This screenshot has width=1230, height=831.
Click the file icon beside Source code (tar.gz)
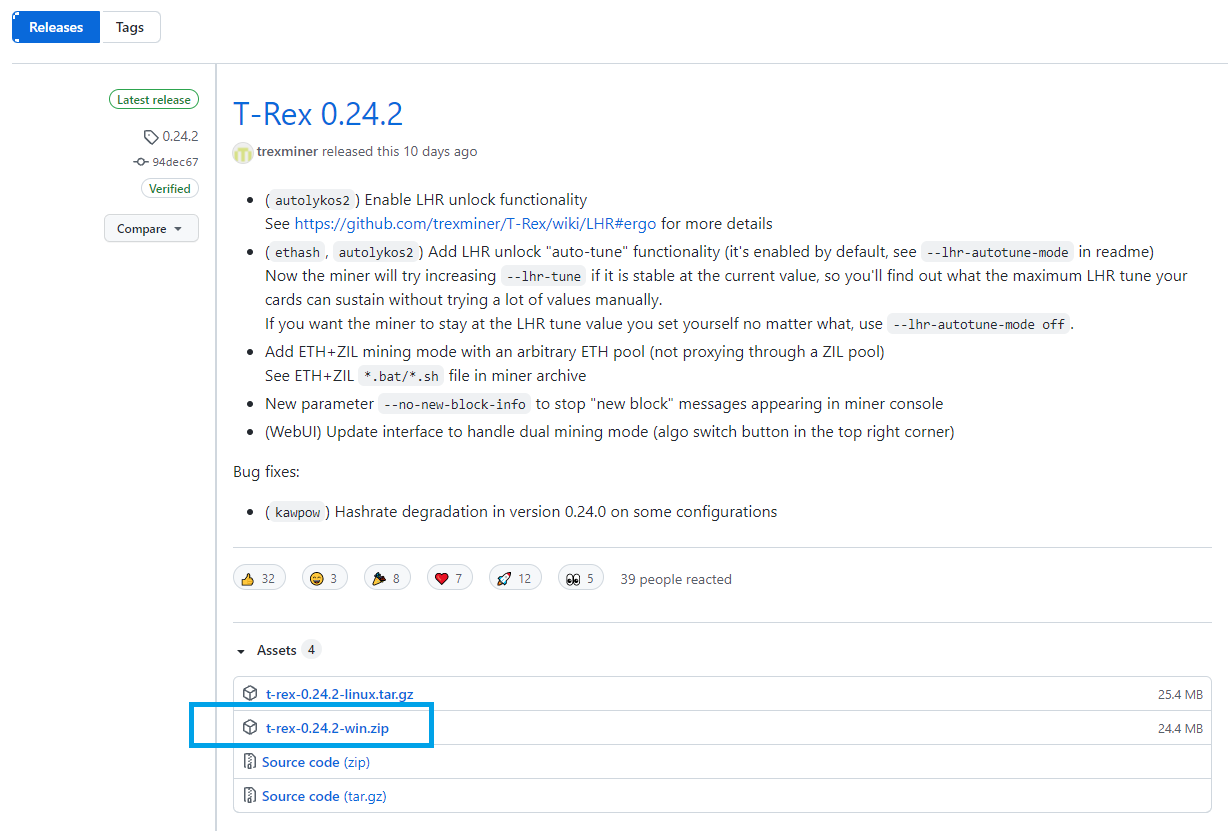pos(250,796)
